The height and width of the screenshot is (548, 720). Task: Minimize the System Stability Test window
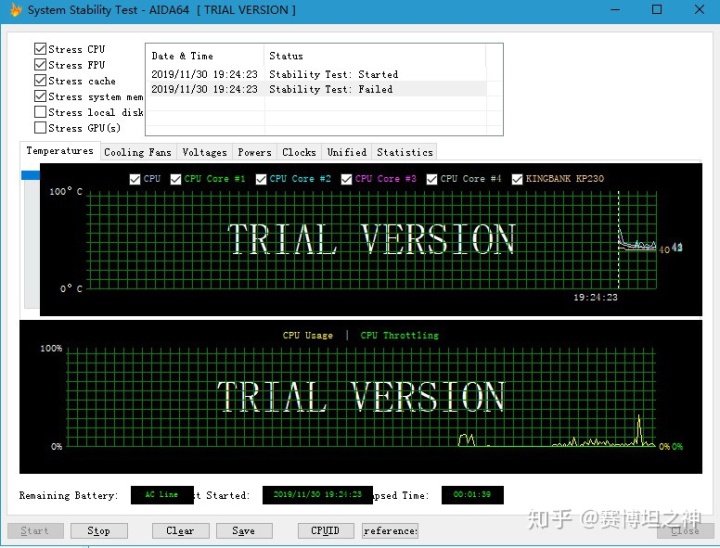(x=615, y=10)
